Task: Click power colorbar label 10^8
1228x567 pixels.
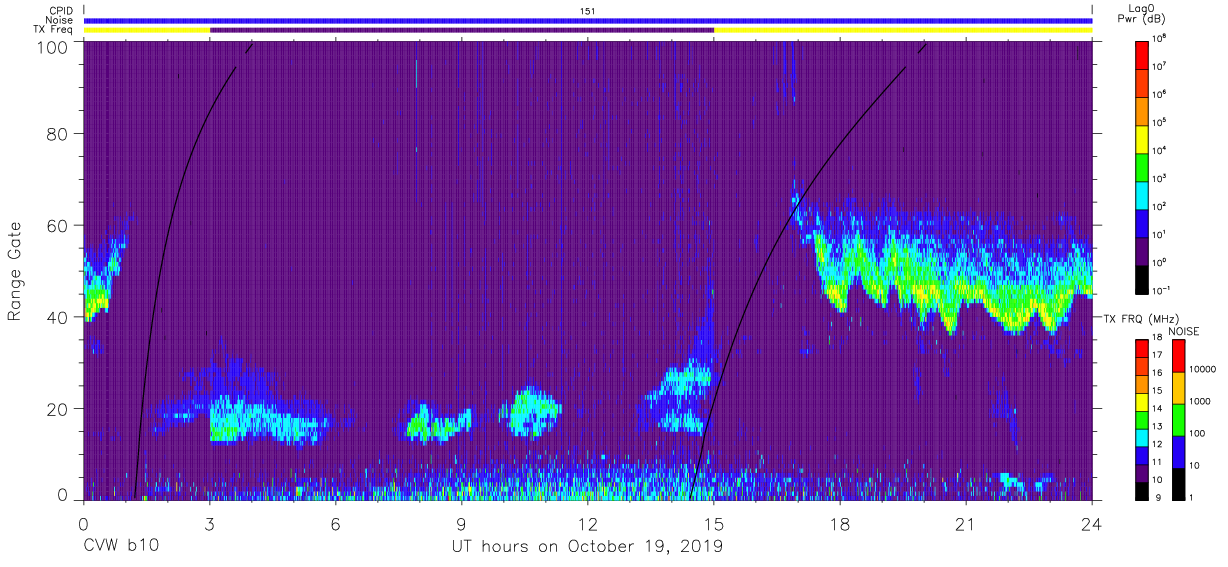Action: (x=1161, y=39)
